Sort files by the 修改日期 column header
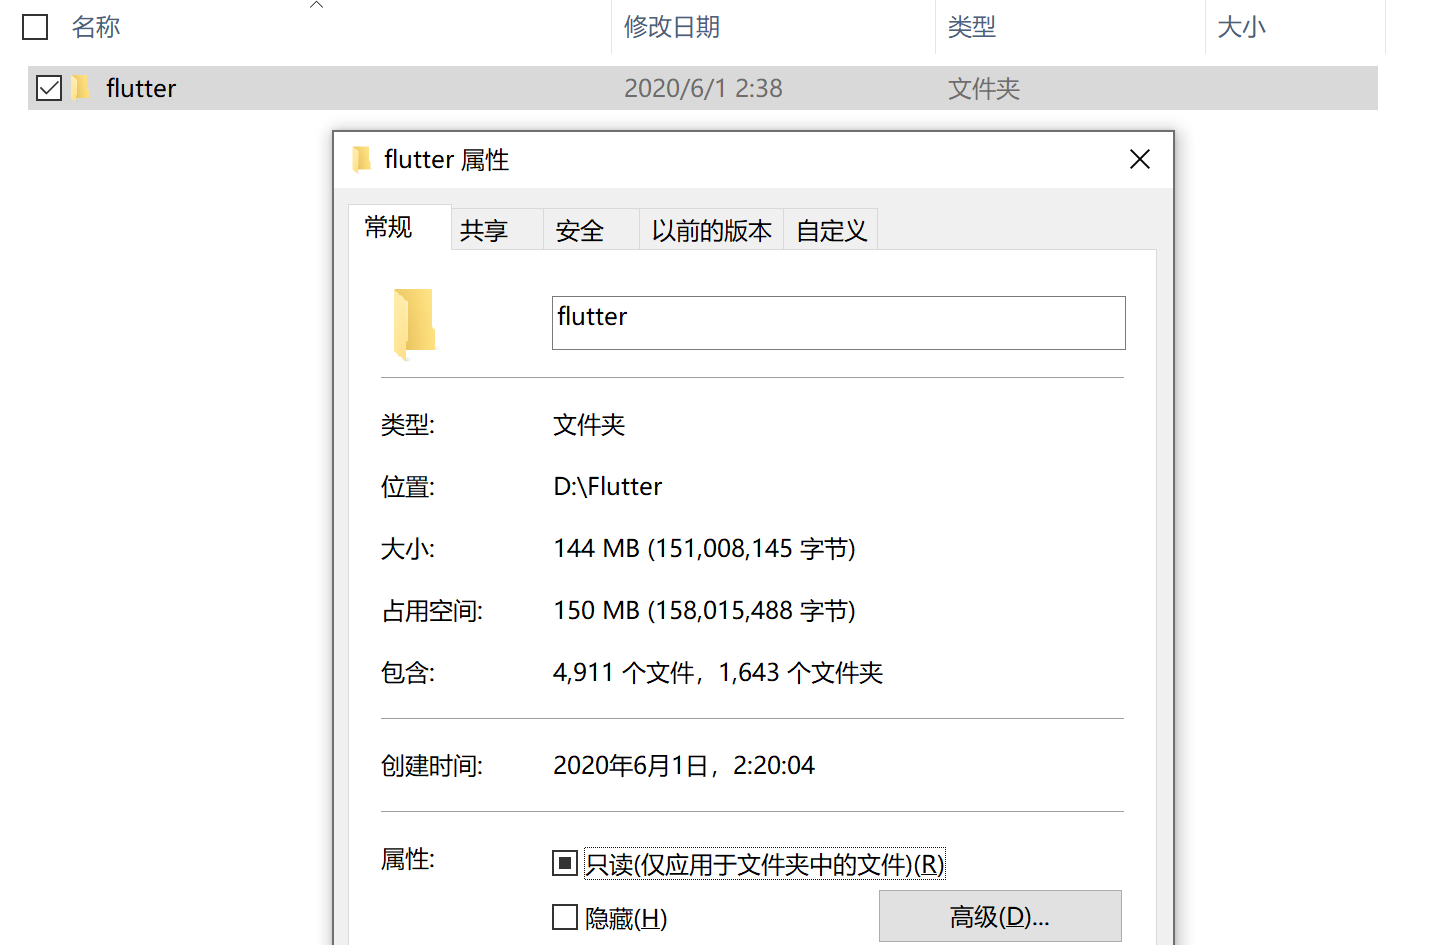1453x945 pixels. click(672, 27)
